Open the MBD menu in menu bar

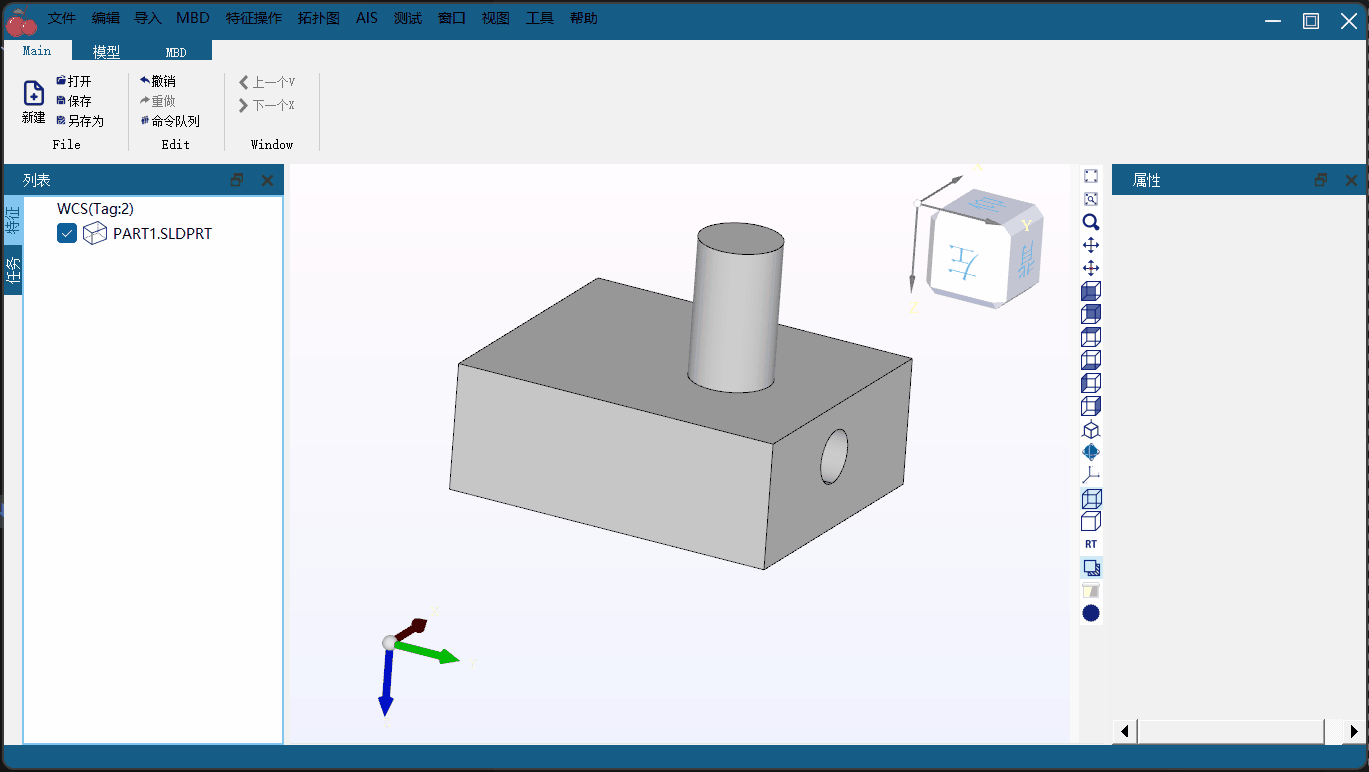click(x=193, y=18)
